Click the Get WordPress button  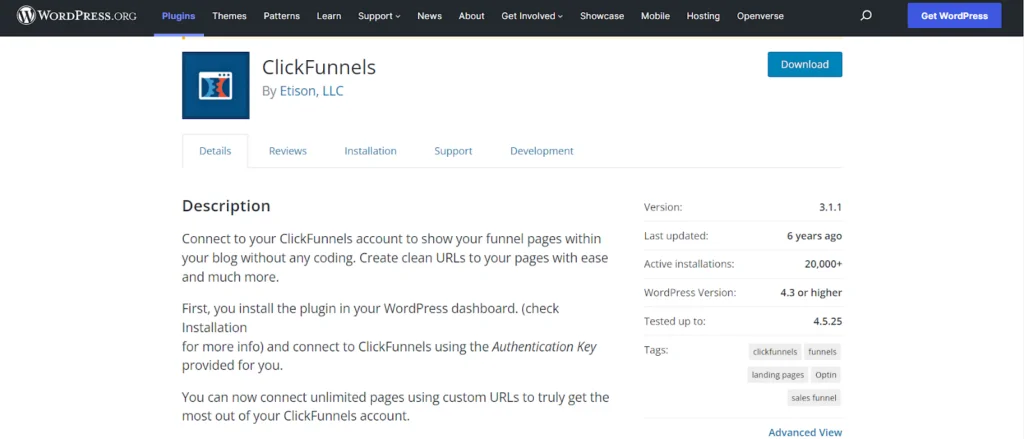click(x=954, y=16)
